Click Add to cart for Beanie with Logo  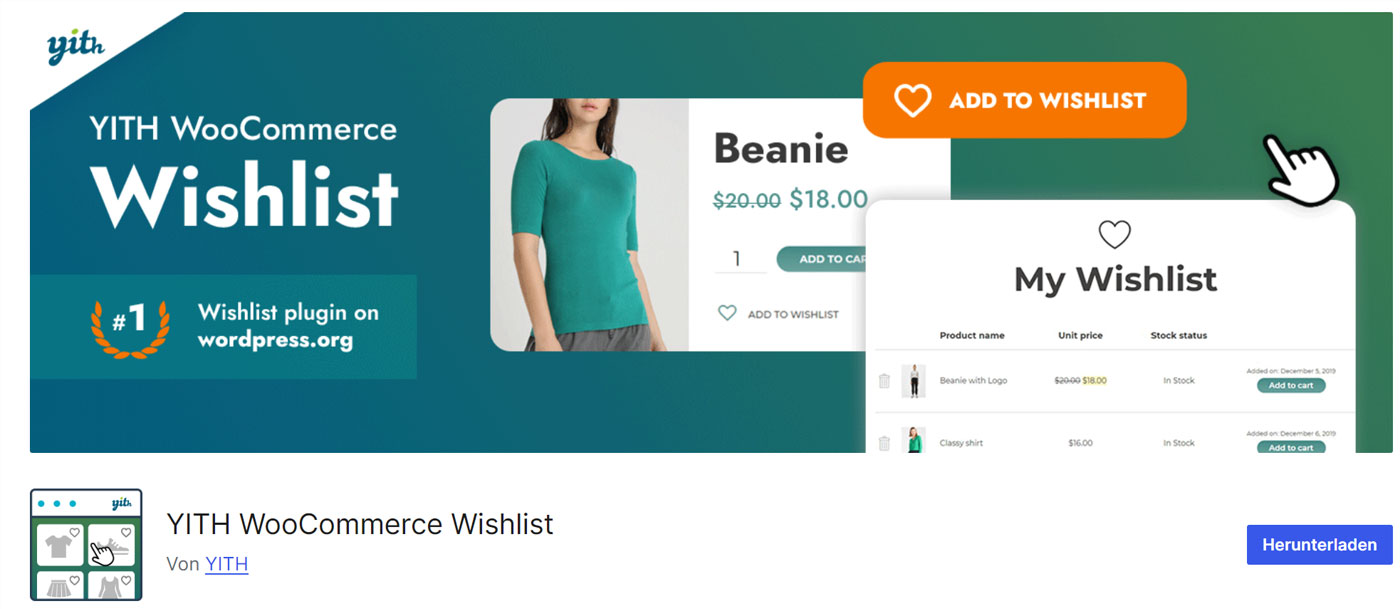(x=1291, y=385)
